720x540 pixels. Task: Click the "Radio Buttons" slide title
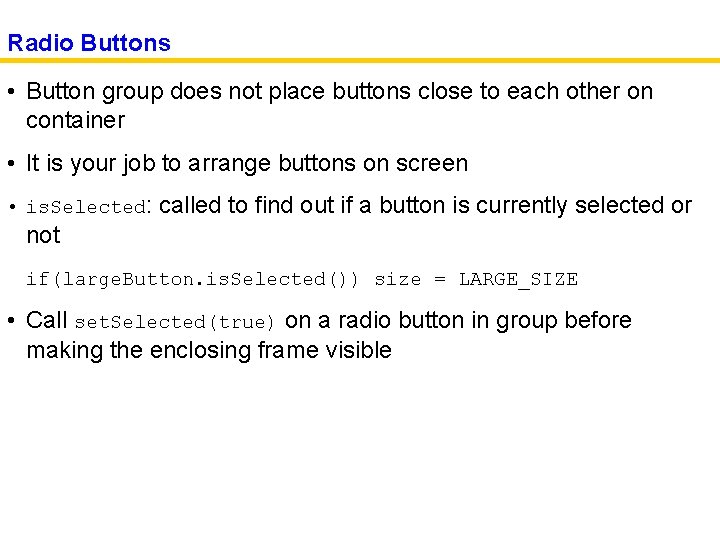point(89,43)
